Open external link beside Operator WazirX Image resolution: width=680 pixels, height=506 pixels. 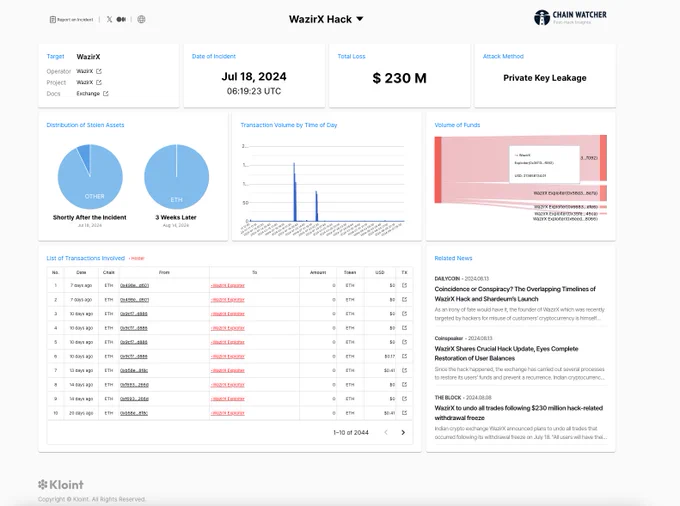(99, 71)
